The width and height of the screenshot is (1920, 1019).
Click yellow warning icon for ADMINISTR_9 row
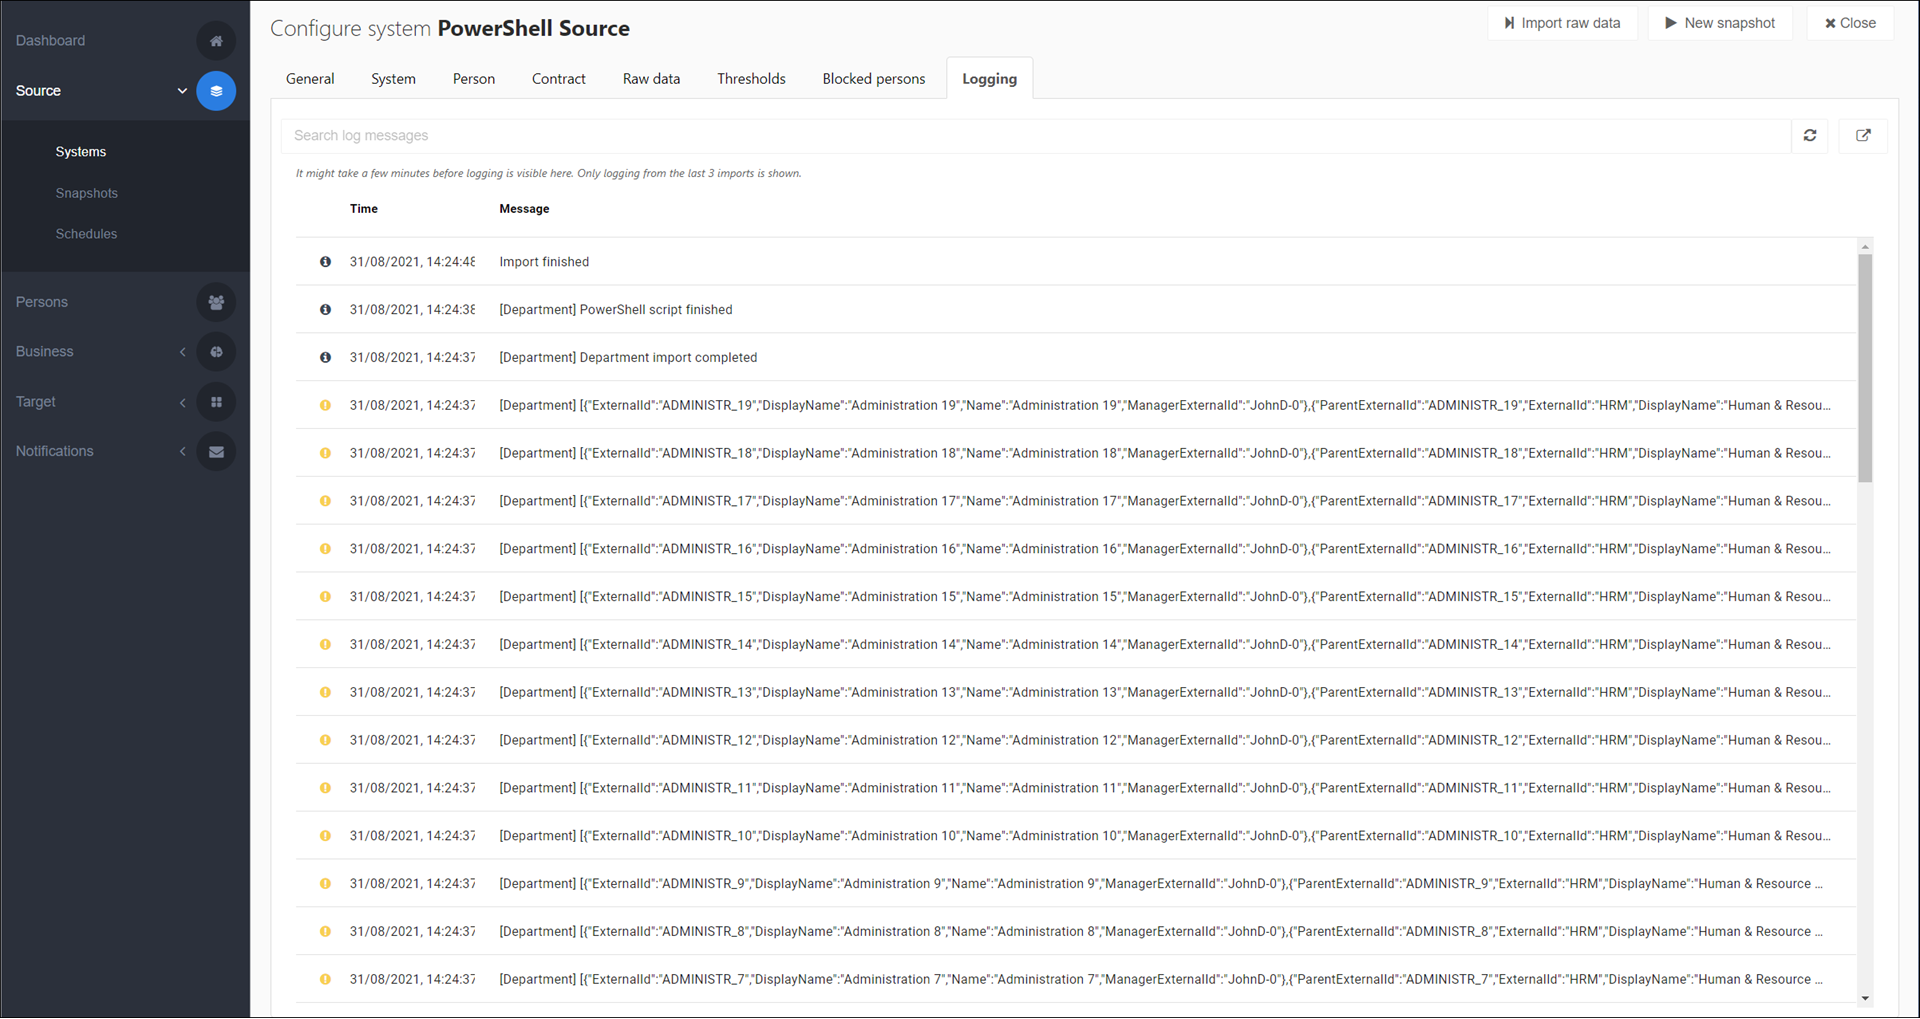point(325,884)
